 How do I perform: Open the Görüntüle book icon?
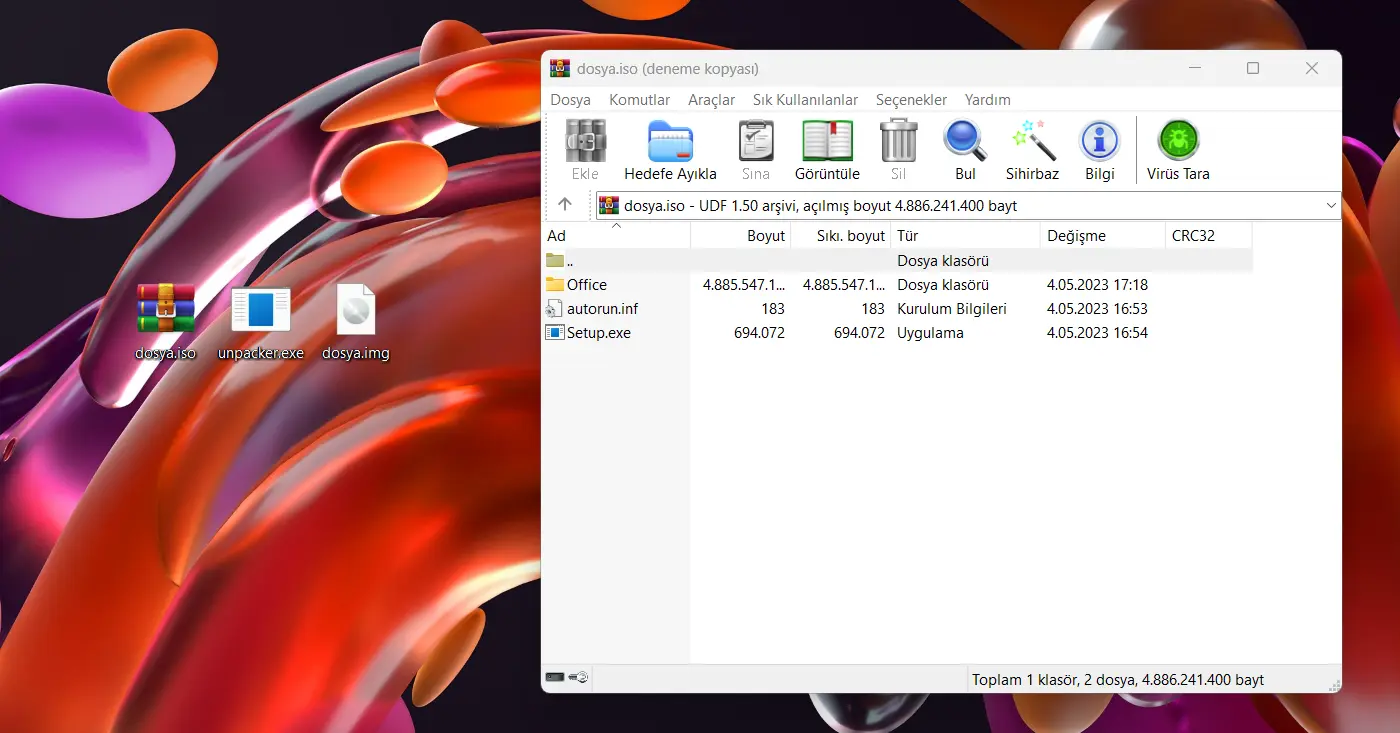tap(827, 141)
